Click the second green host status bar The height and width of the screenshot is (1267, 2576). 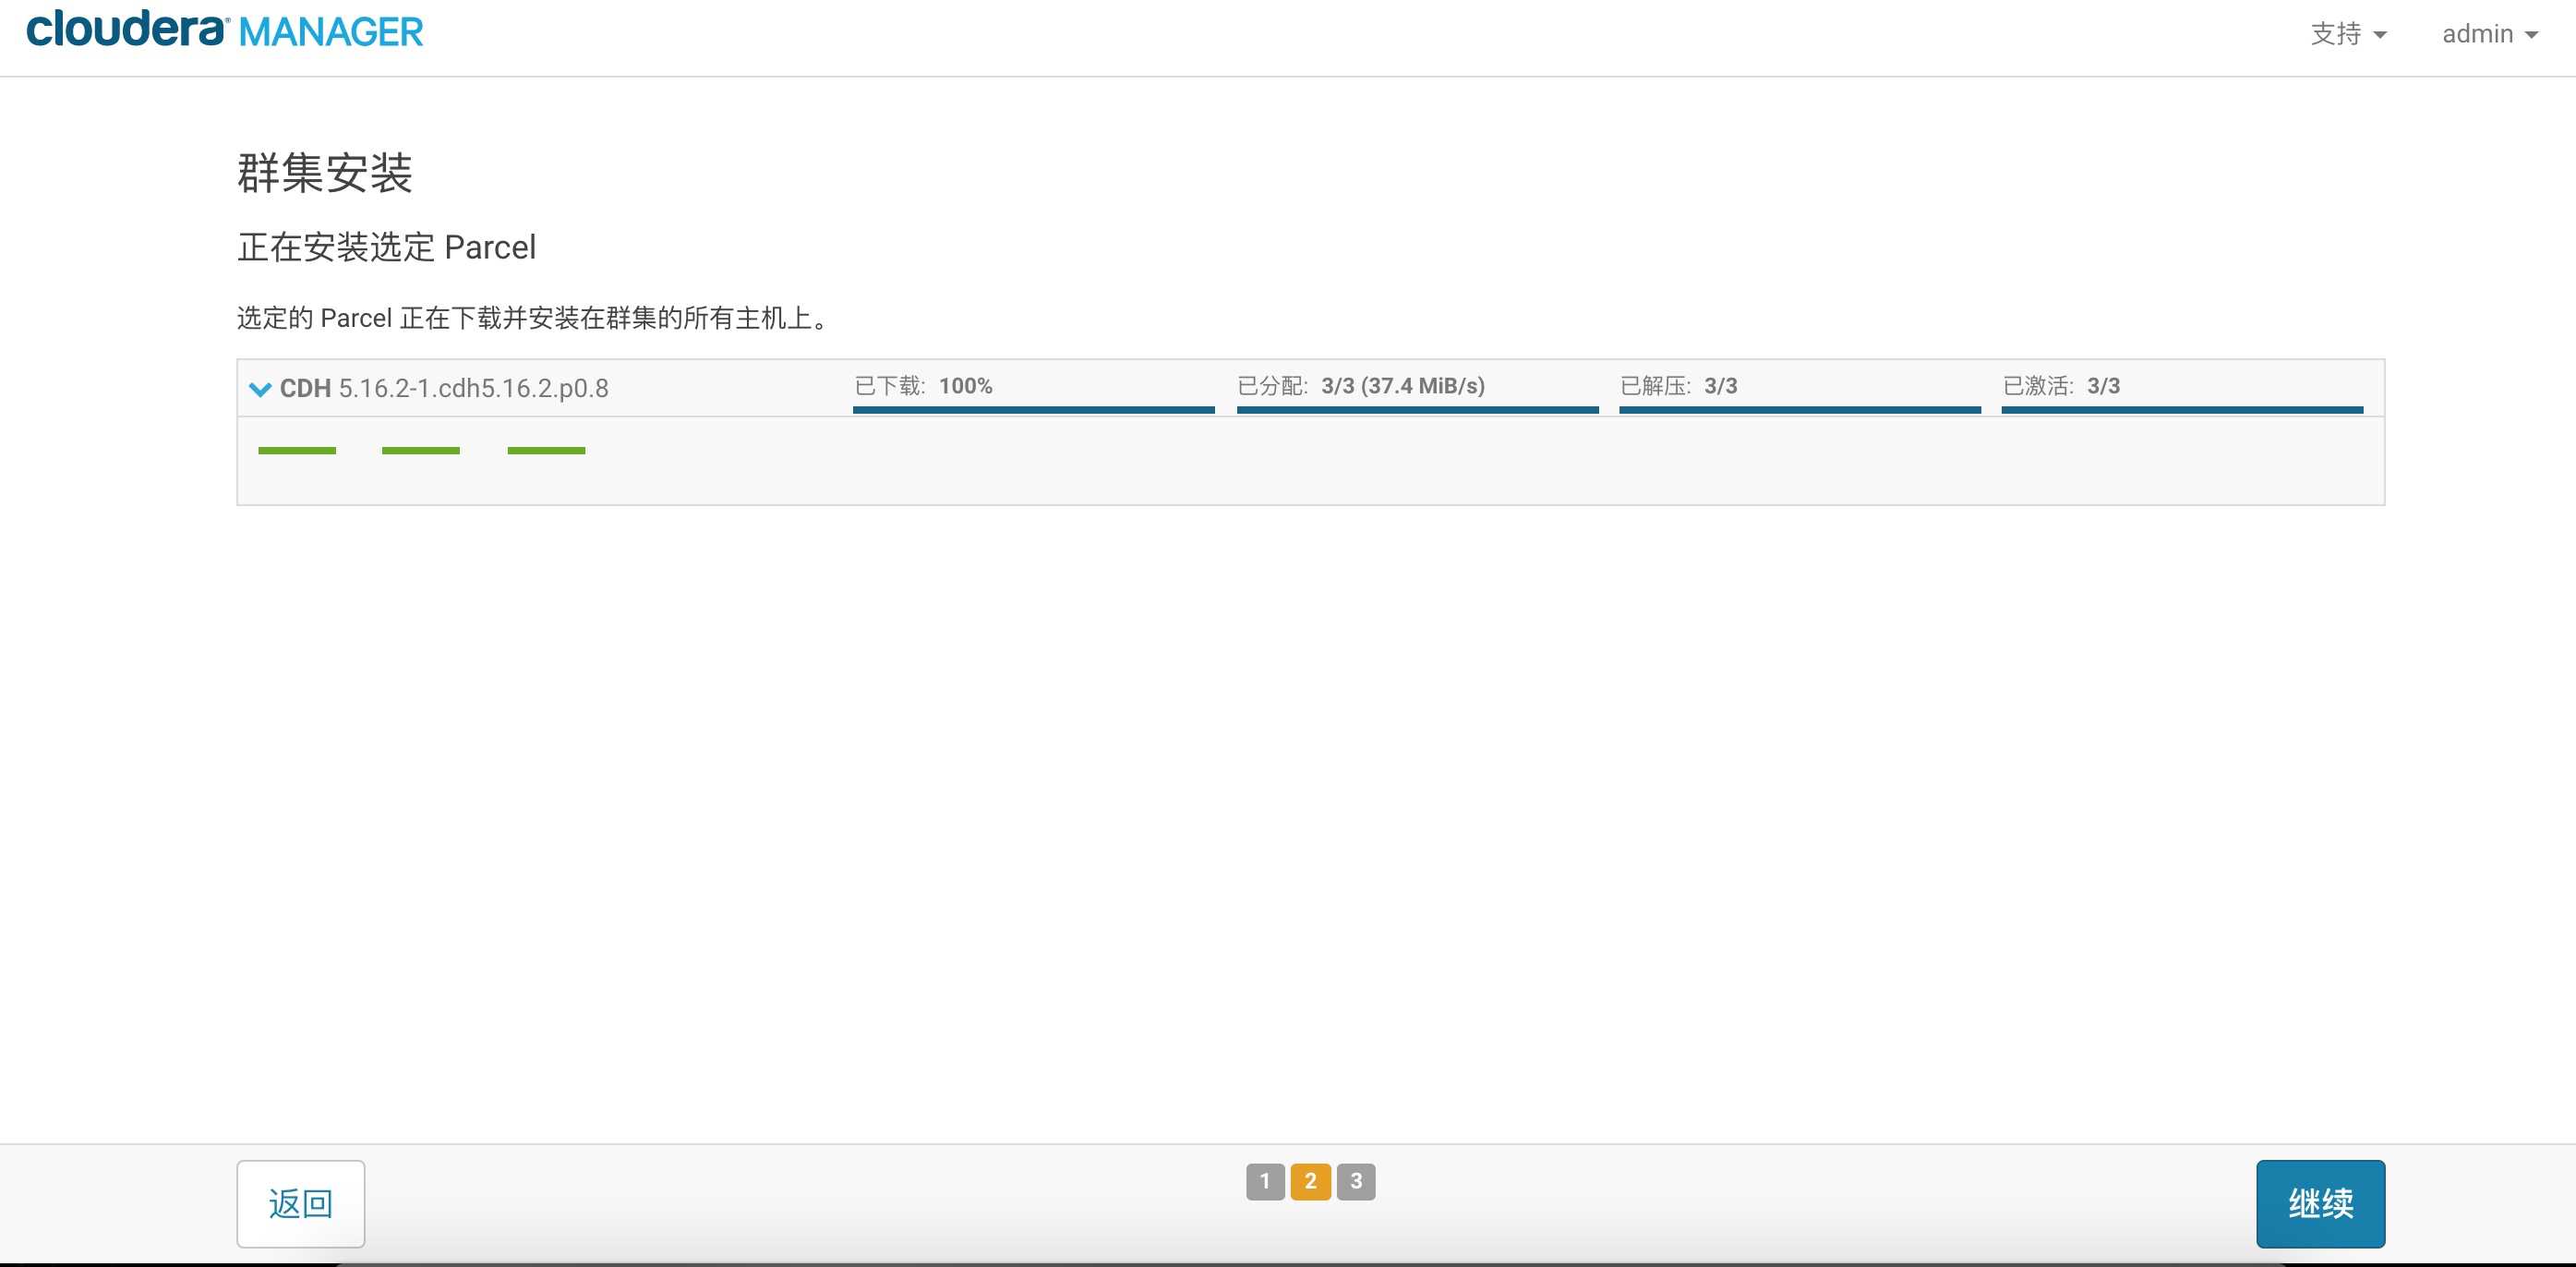(421, 451)
